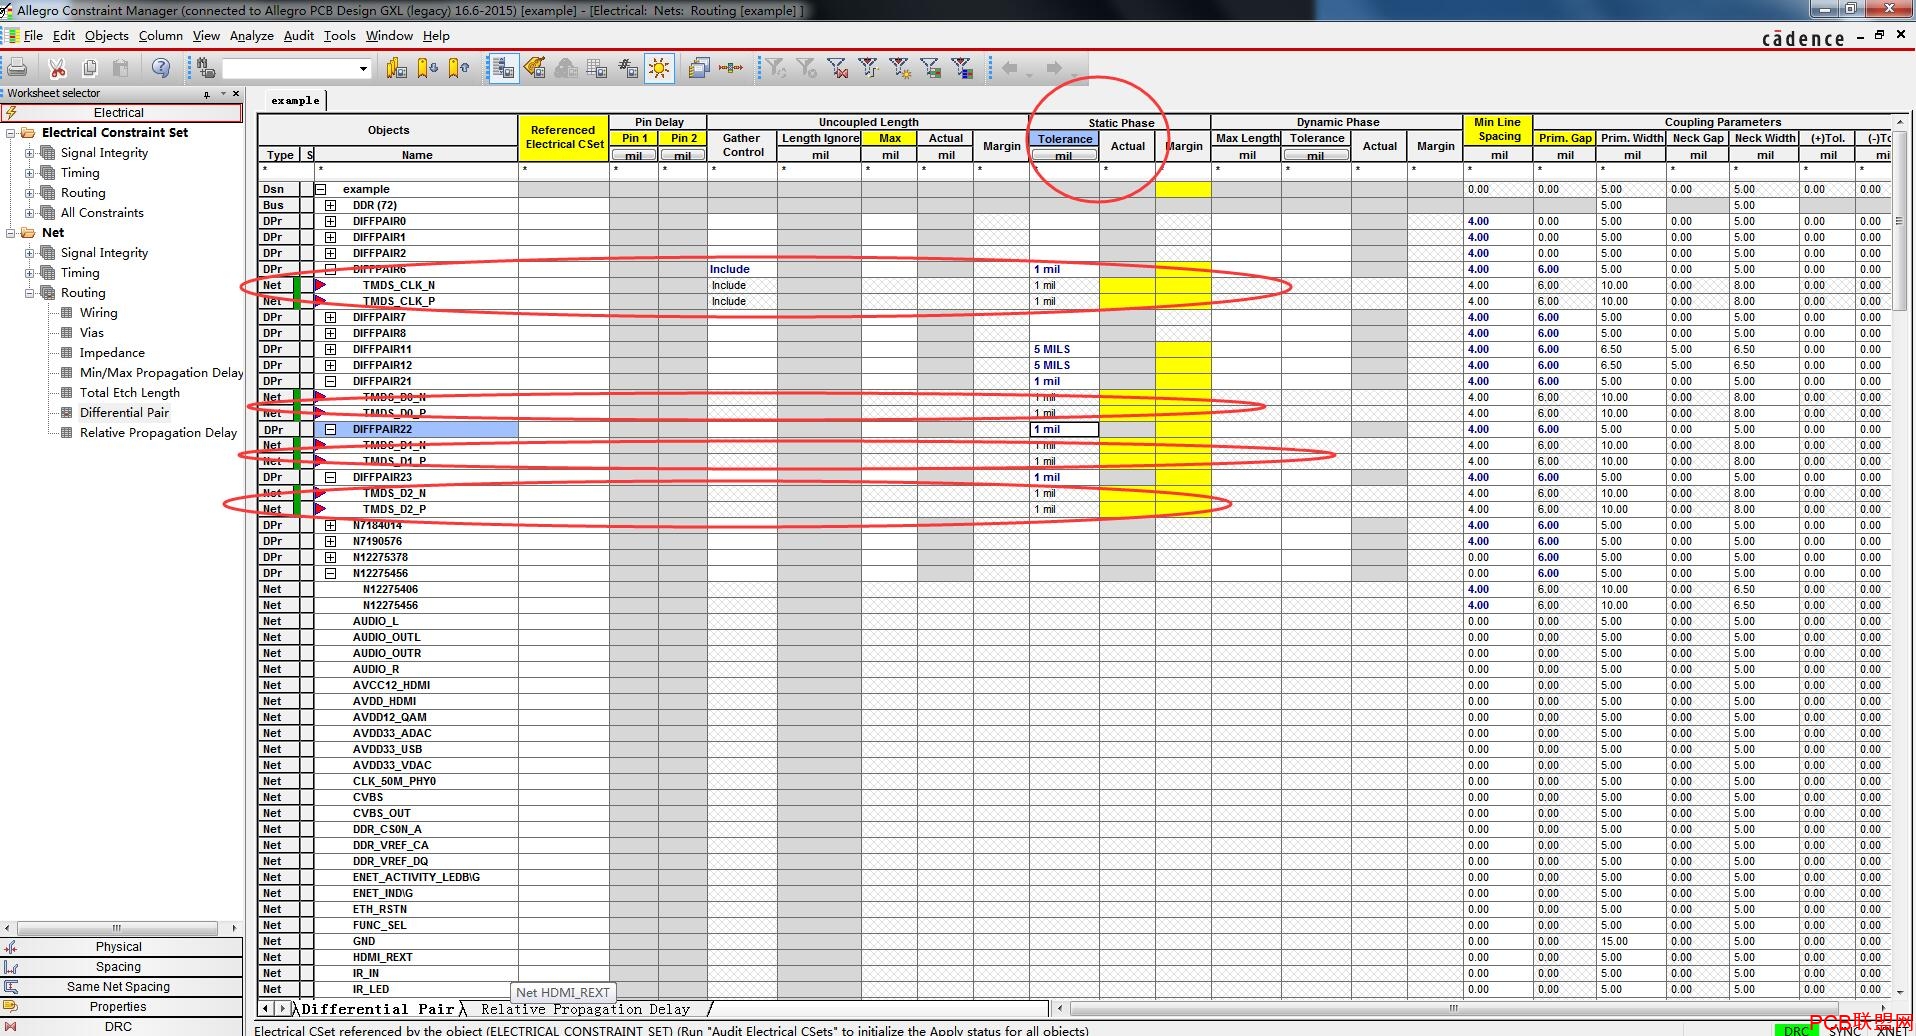Click the Copy toolbar icon
The image size is (1916, 1036).
click(89, 68)
